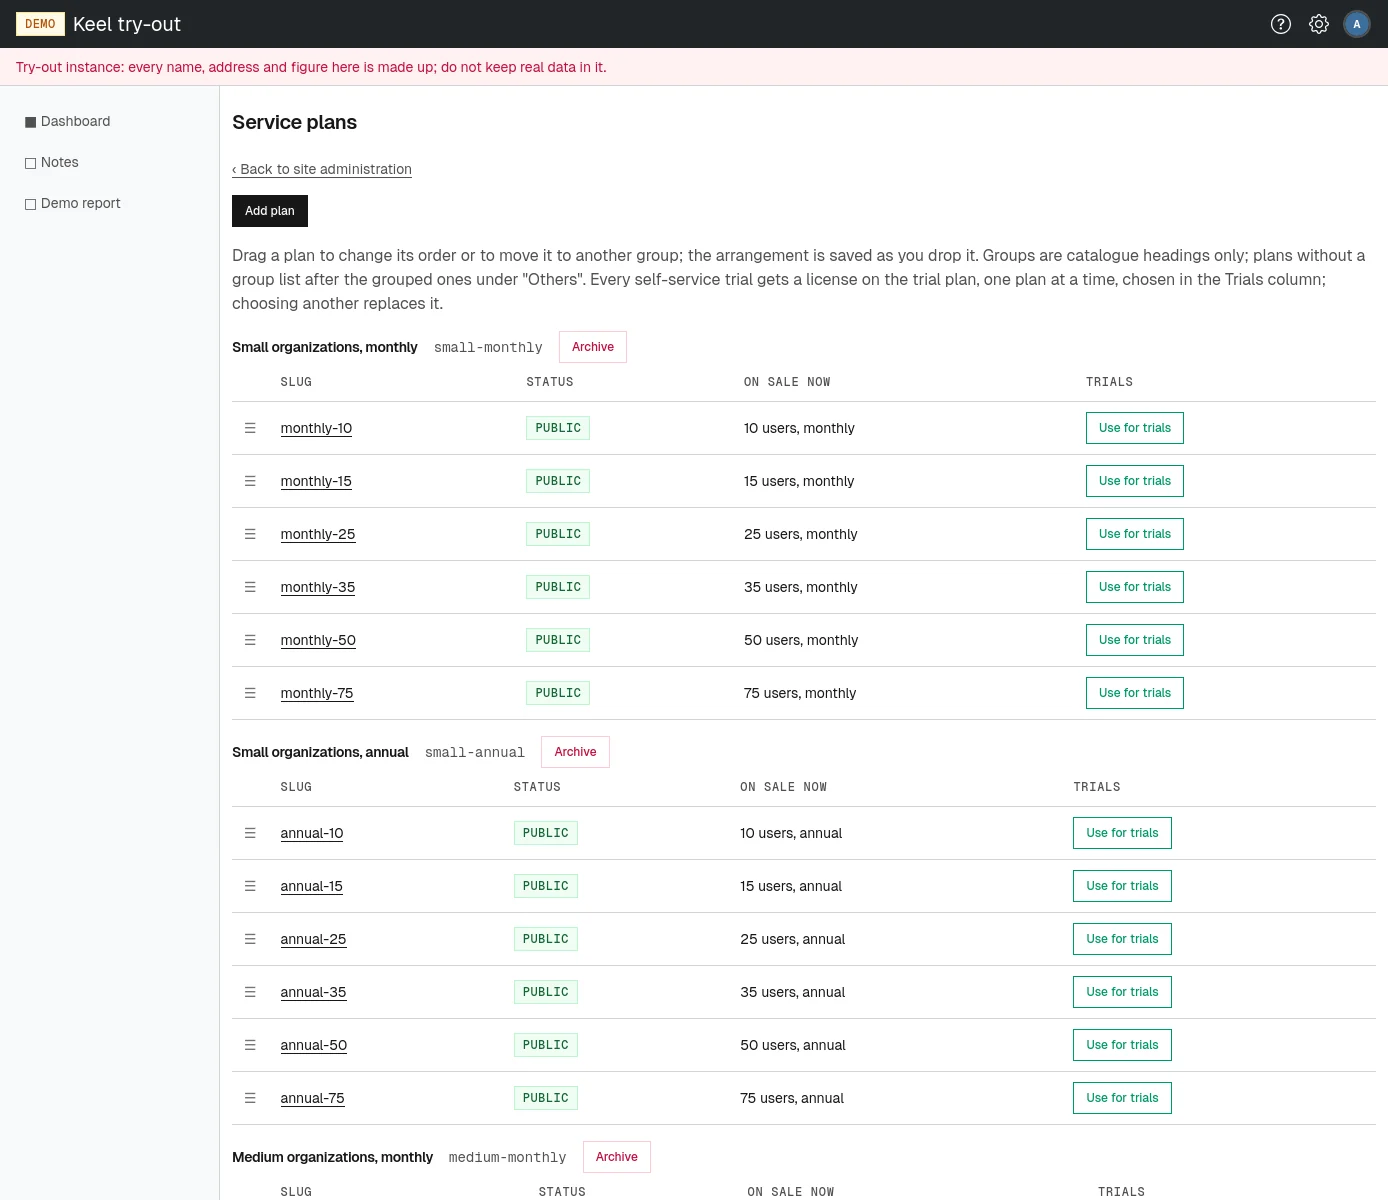Grab the drag handle for monthly-50
The image size is (1388, 1200).
click(250, 640)
